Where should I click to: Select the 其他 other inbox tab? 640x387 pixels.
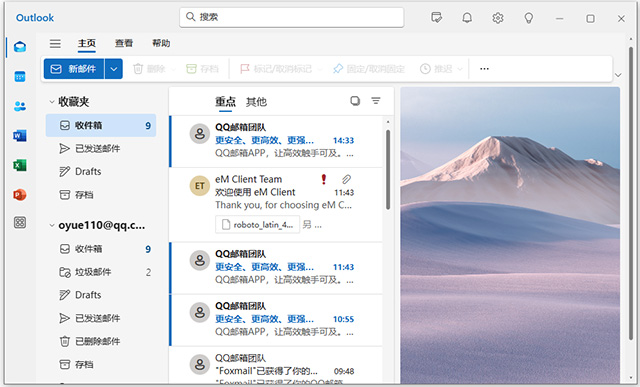pyautogui.click(x=256, y=102)
